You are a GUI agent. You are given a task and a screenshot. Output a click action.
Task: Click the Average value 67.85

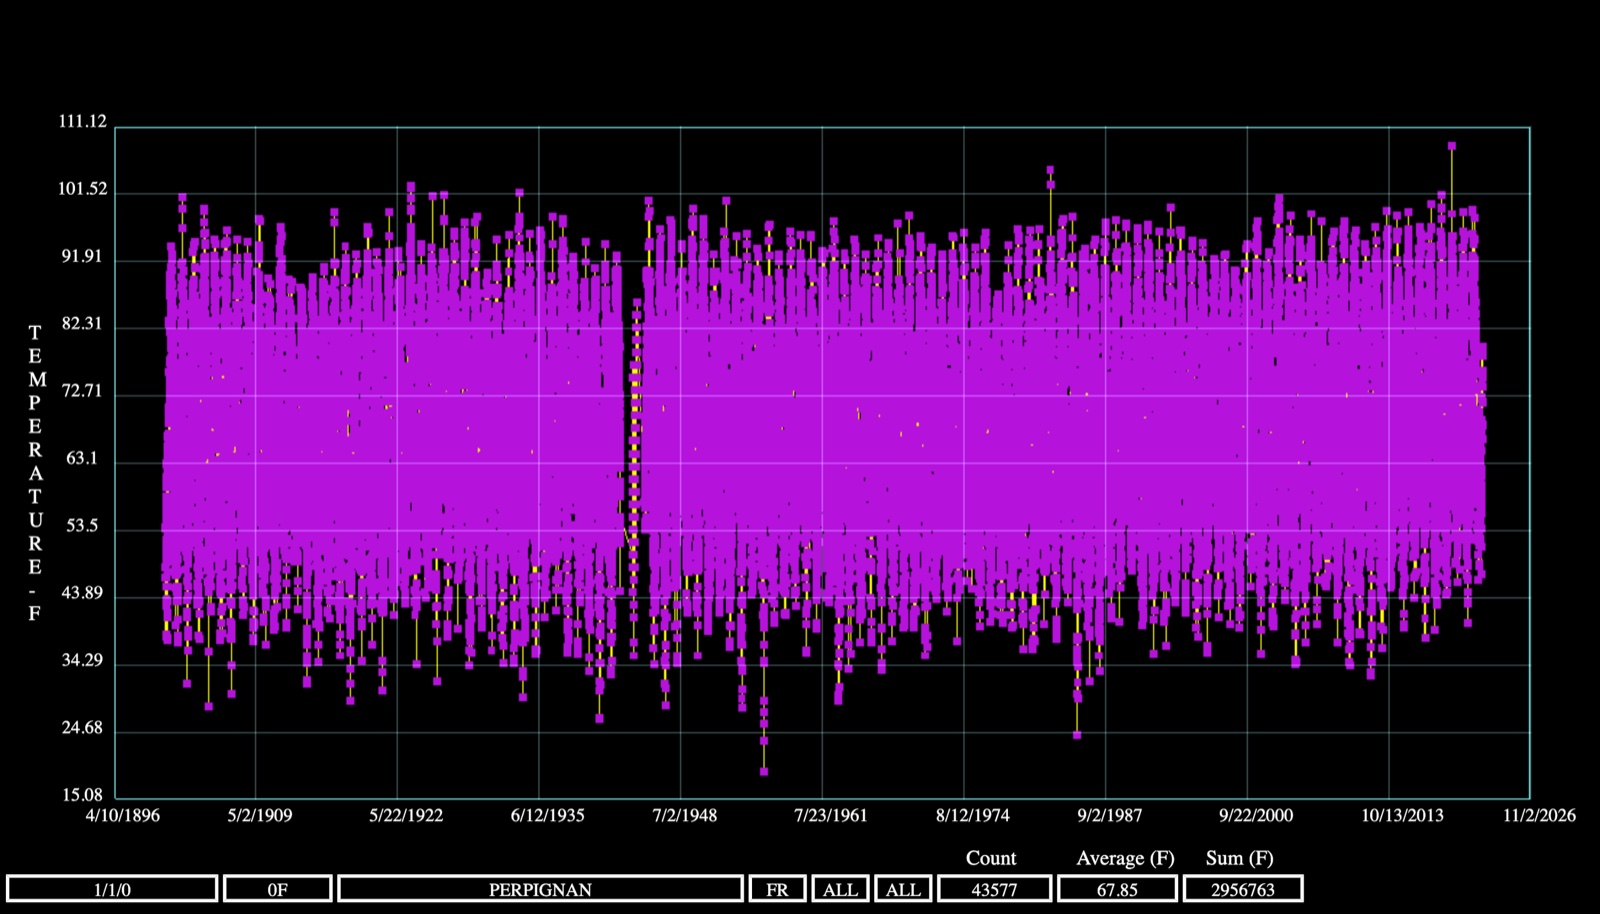pyautogui.click(x=1117, y=889)
